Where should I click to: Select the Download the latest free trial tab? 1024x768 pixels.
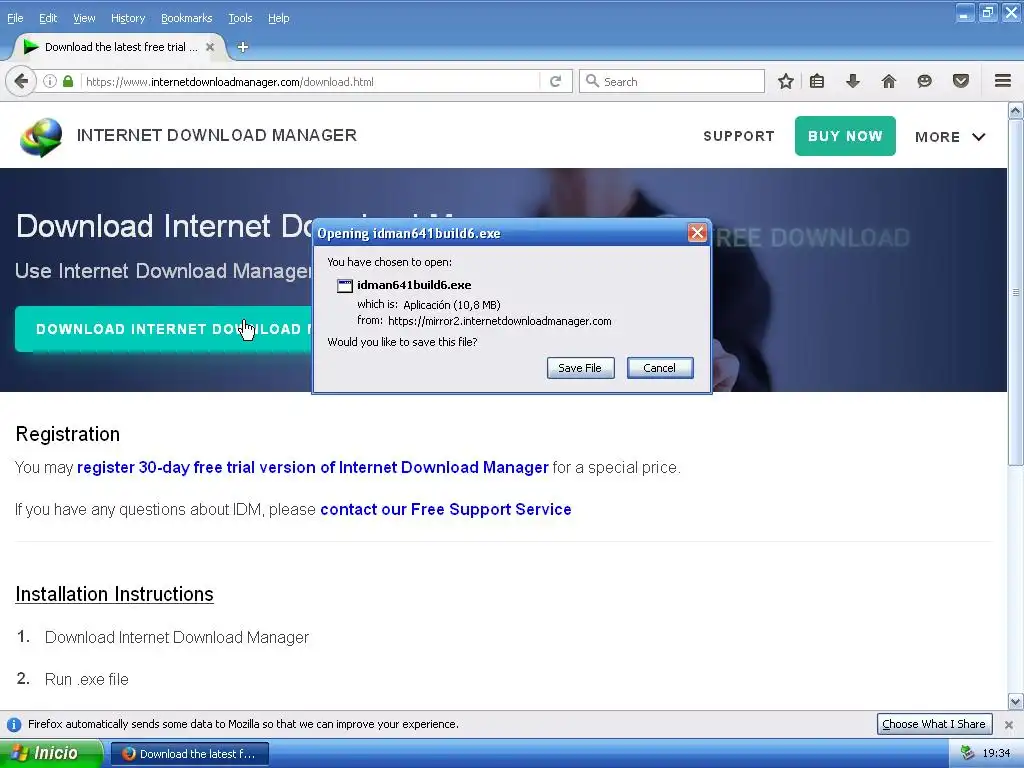tap(120, 47)
